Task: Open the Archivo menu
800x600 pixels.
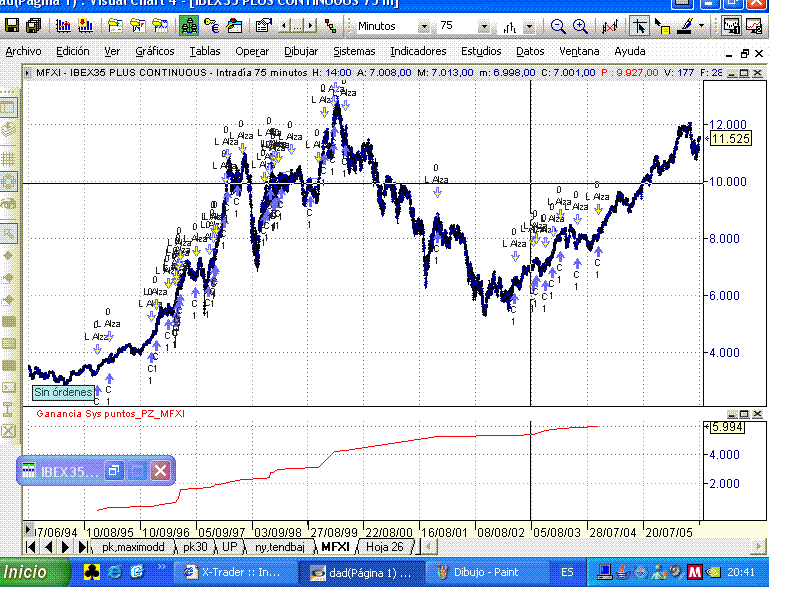Action: [x=23, y=52]
